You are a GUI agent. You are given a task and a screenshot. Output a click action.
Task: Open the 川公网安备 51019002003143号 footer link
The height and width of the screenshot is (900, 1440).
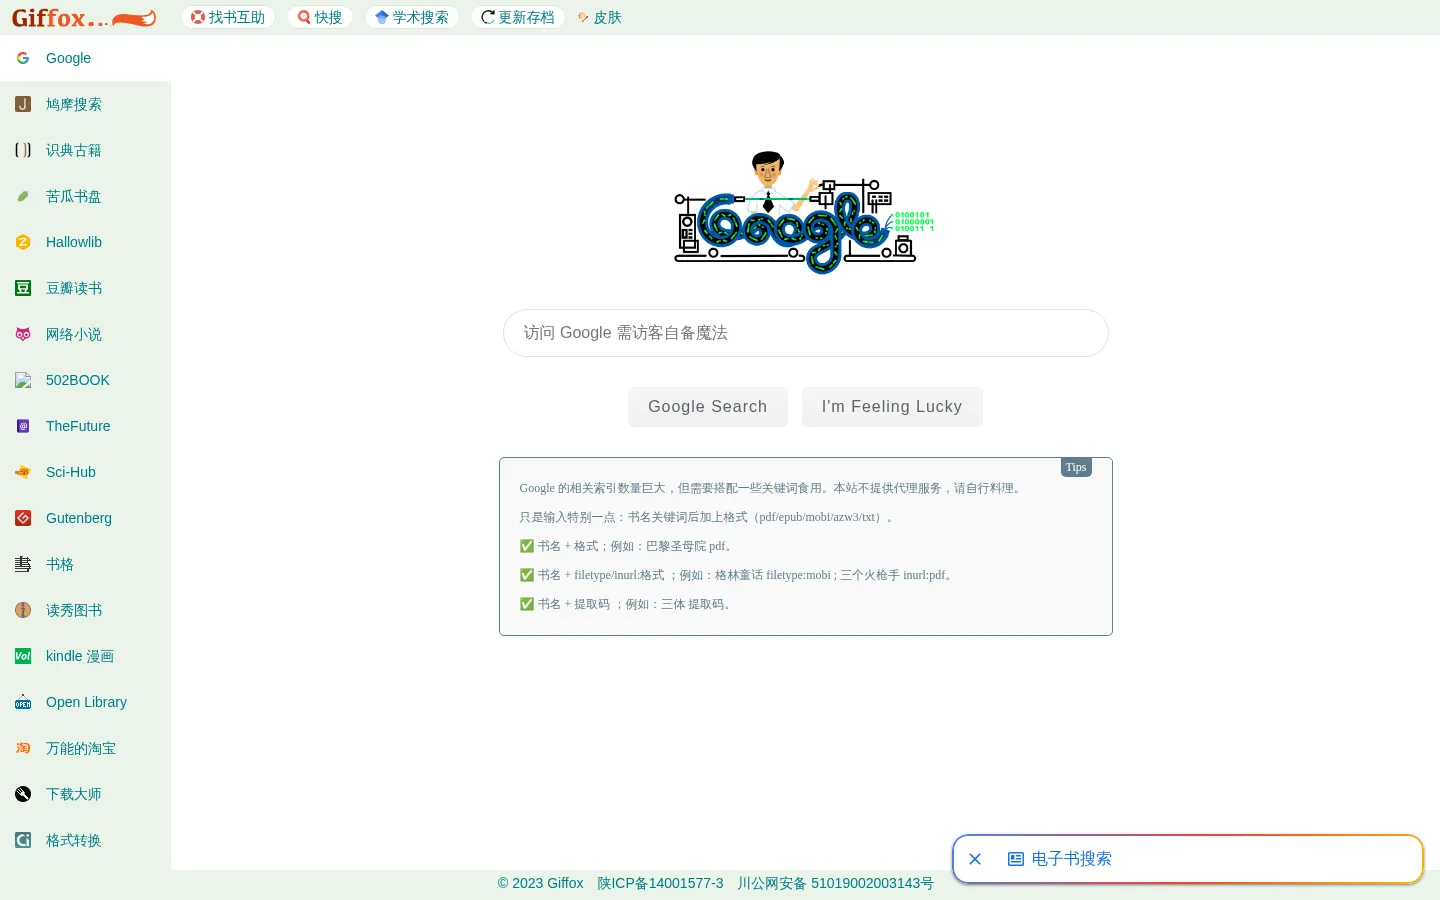pos(836,883)
